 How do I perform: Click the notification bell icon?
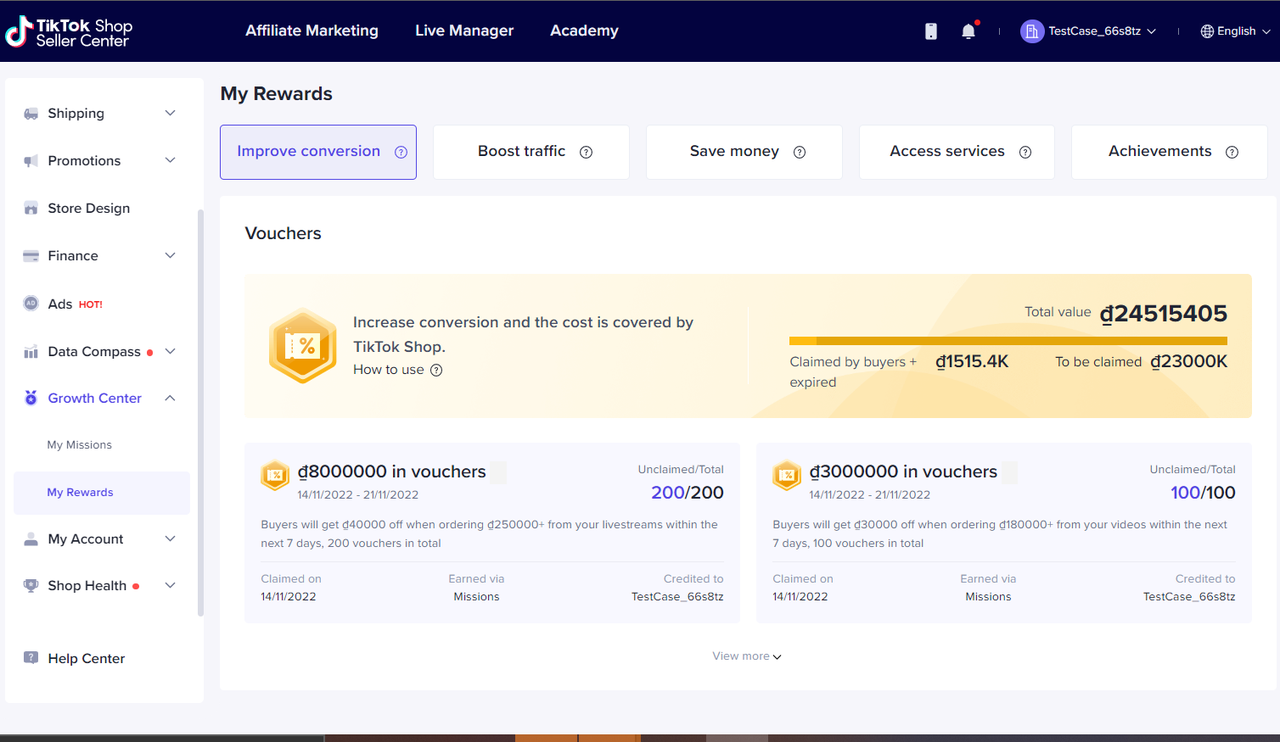(968, 31)
